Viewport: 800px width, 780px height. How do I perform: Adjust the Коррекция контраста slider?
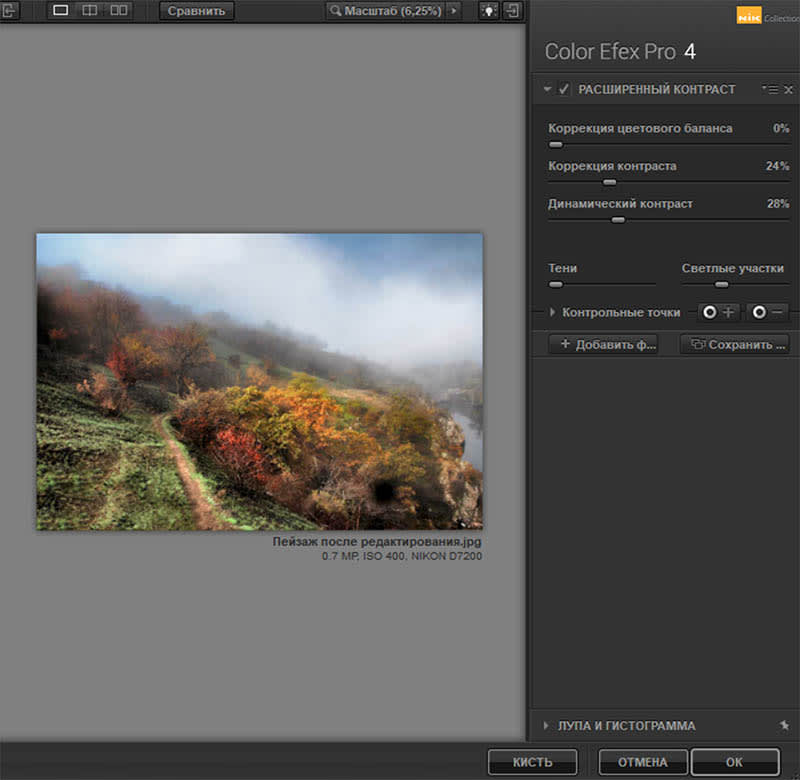610,182
